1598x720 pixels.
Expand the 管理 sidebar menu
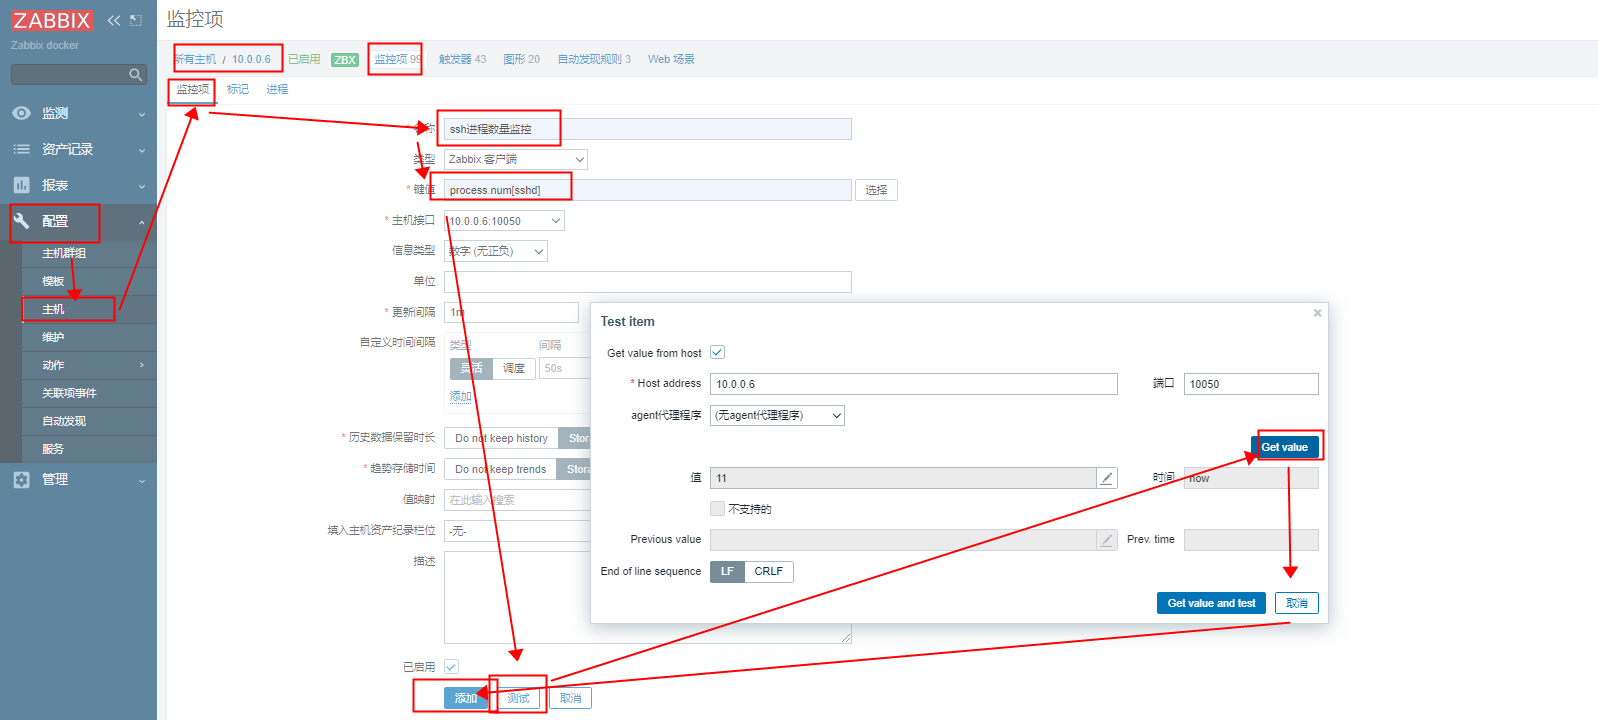pyautogui.click(x=78, y=479)
